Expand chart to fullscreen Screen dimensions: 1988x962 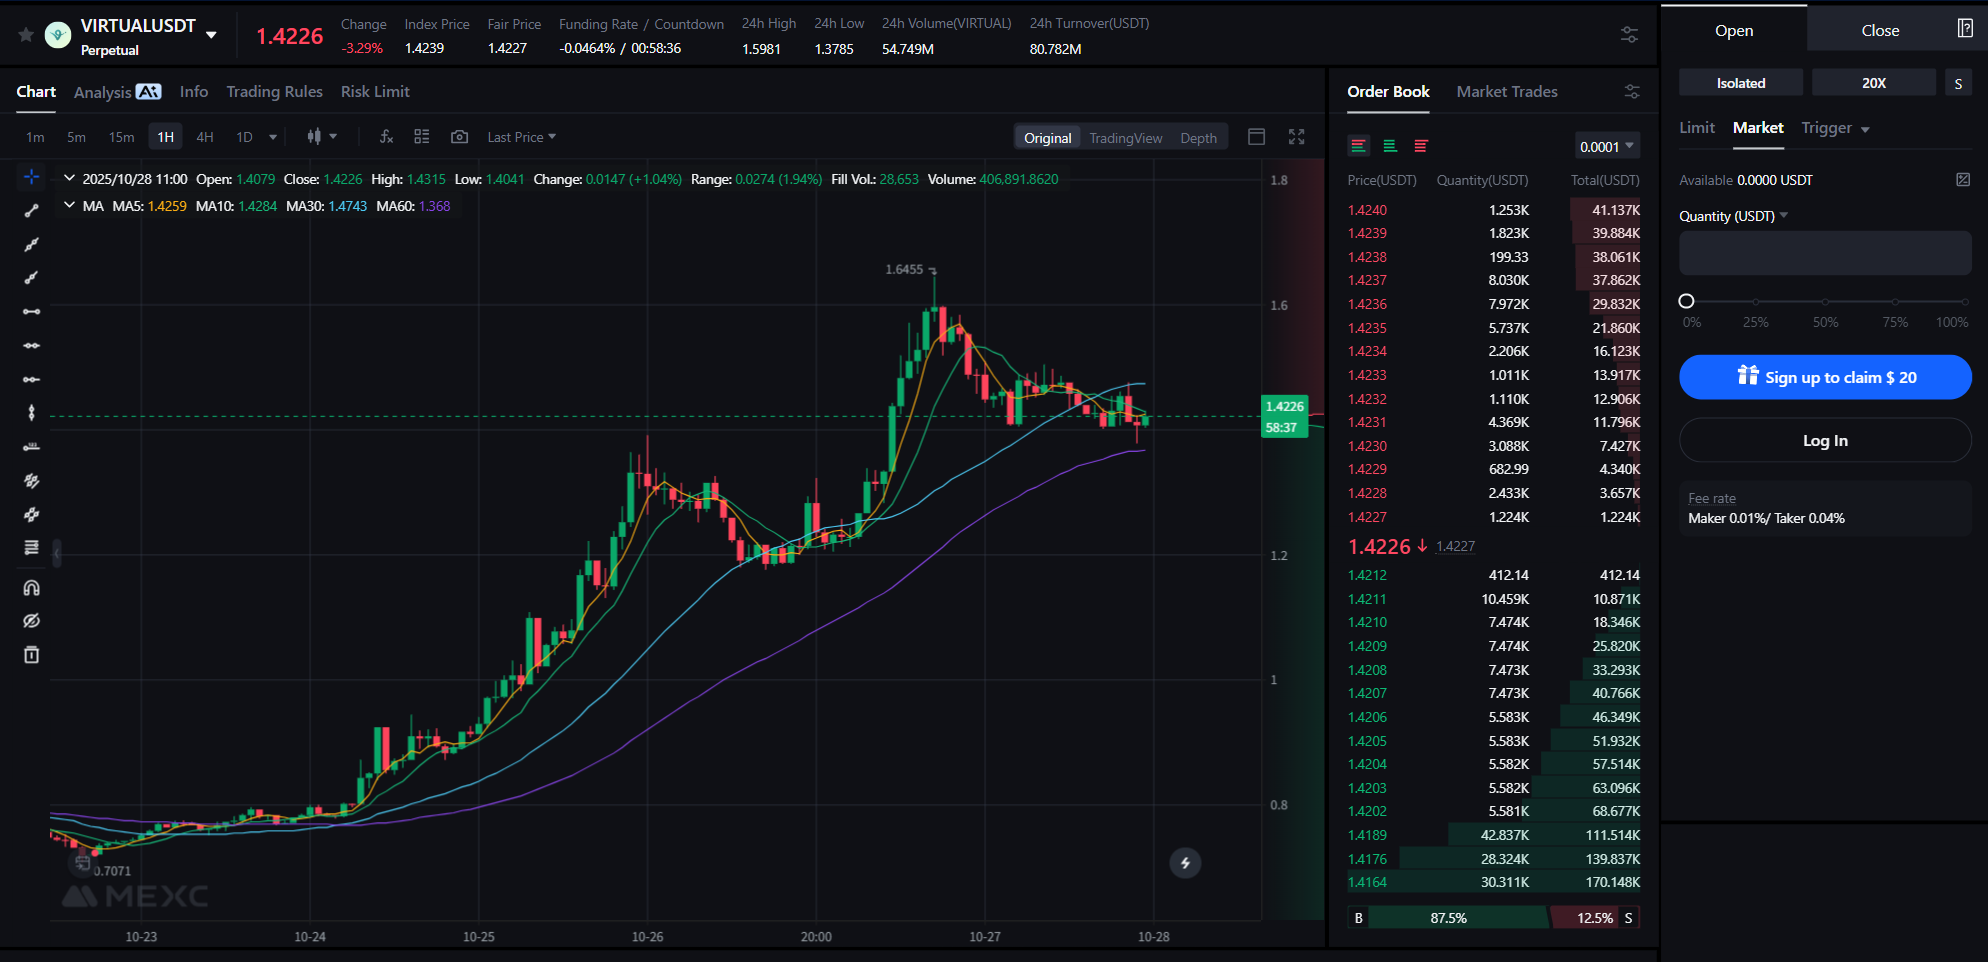1296,137
